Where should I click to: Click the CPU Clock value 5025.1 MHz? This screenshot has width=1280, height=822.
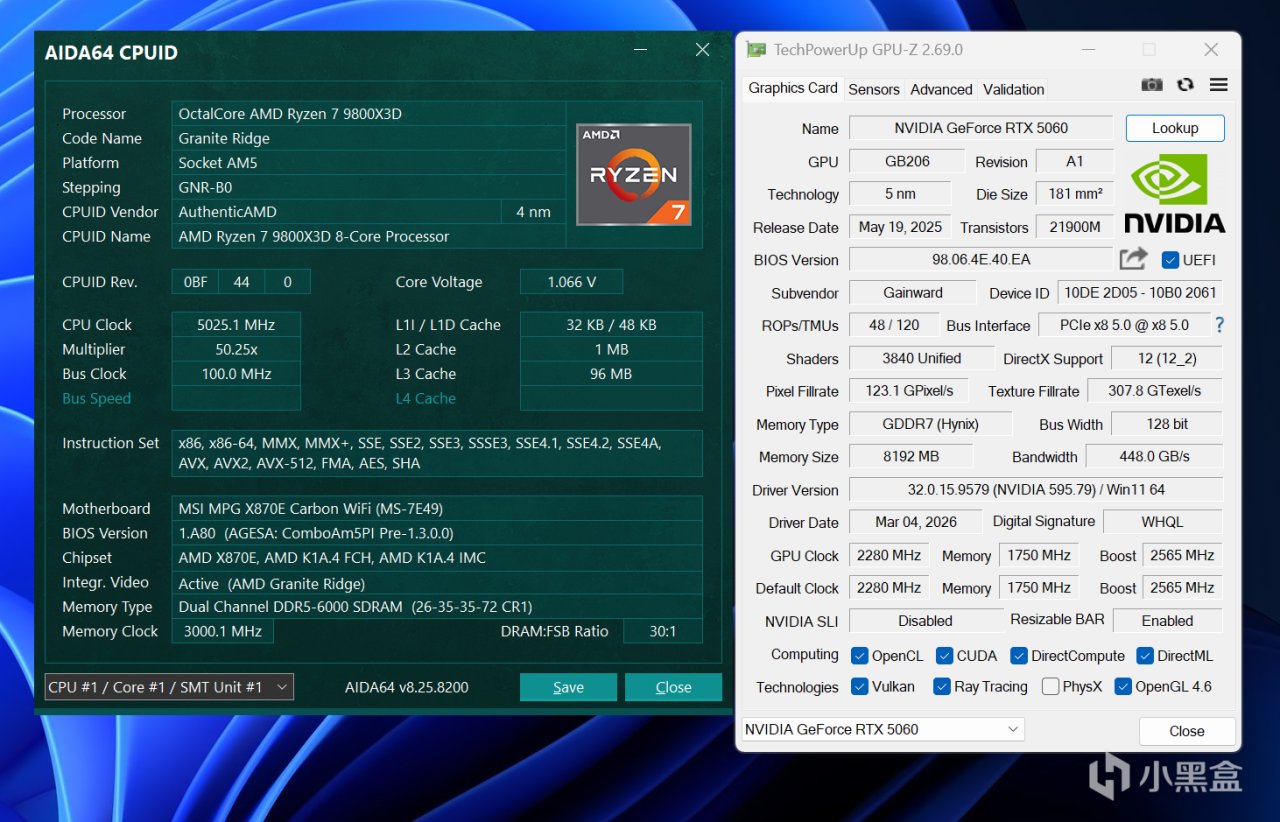pos(236,325)
